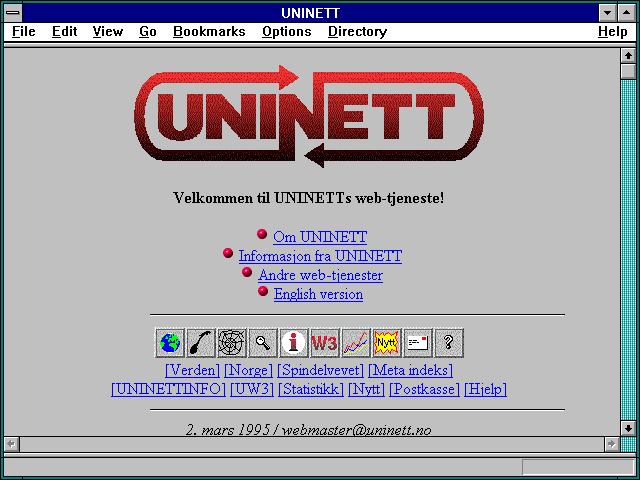Open the Options menu
640x480 pixels.
coord(287,31)
